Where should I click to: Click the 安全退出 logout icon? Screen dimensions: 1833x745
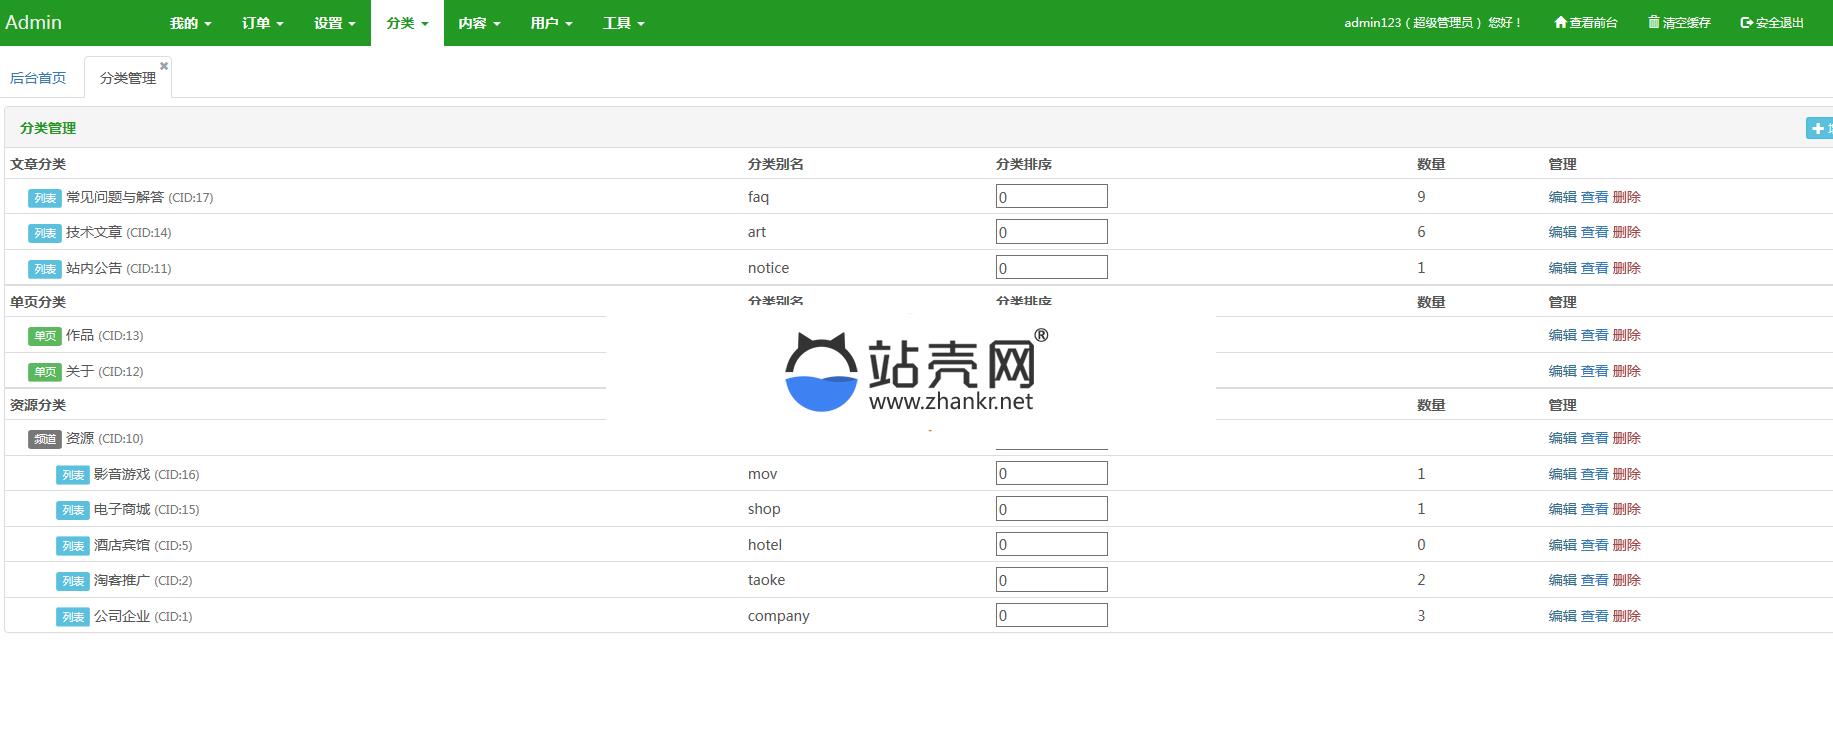1746,23
